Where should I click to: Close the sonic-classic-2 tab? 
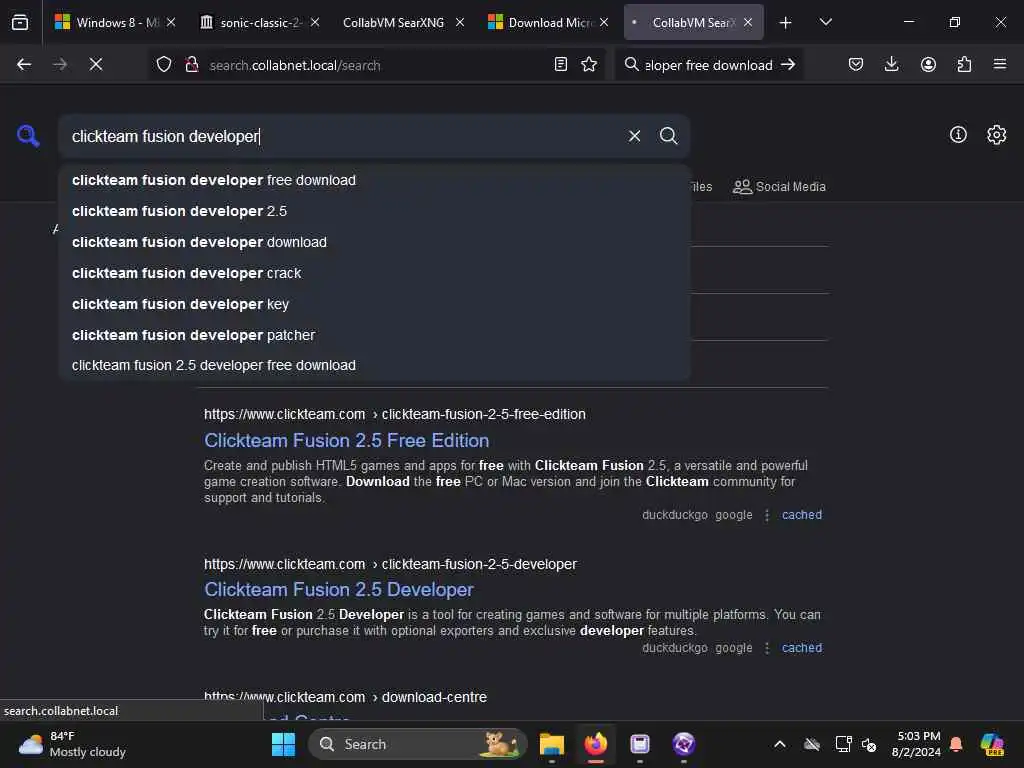(x=315, y=22)
